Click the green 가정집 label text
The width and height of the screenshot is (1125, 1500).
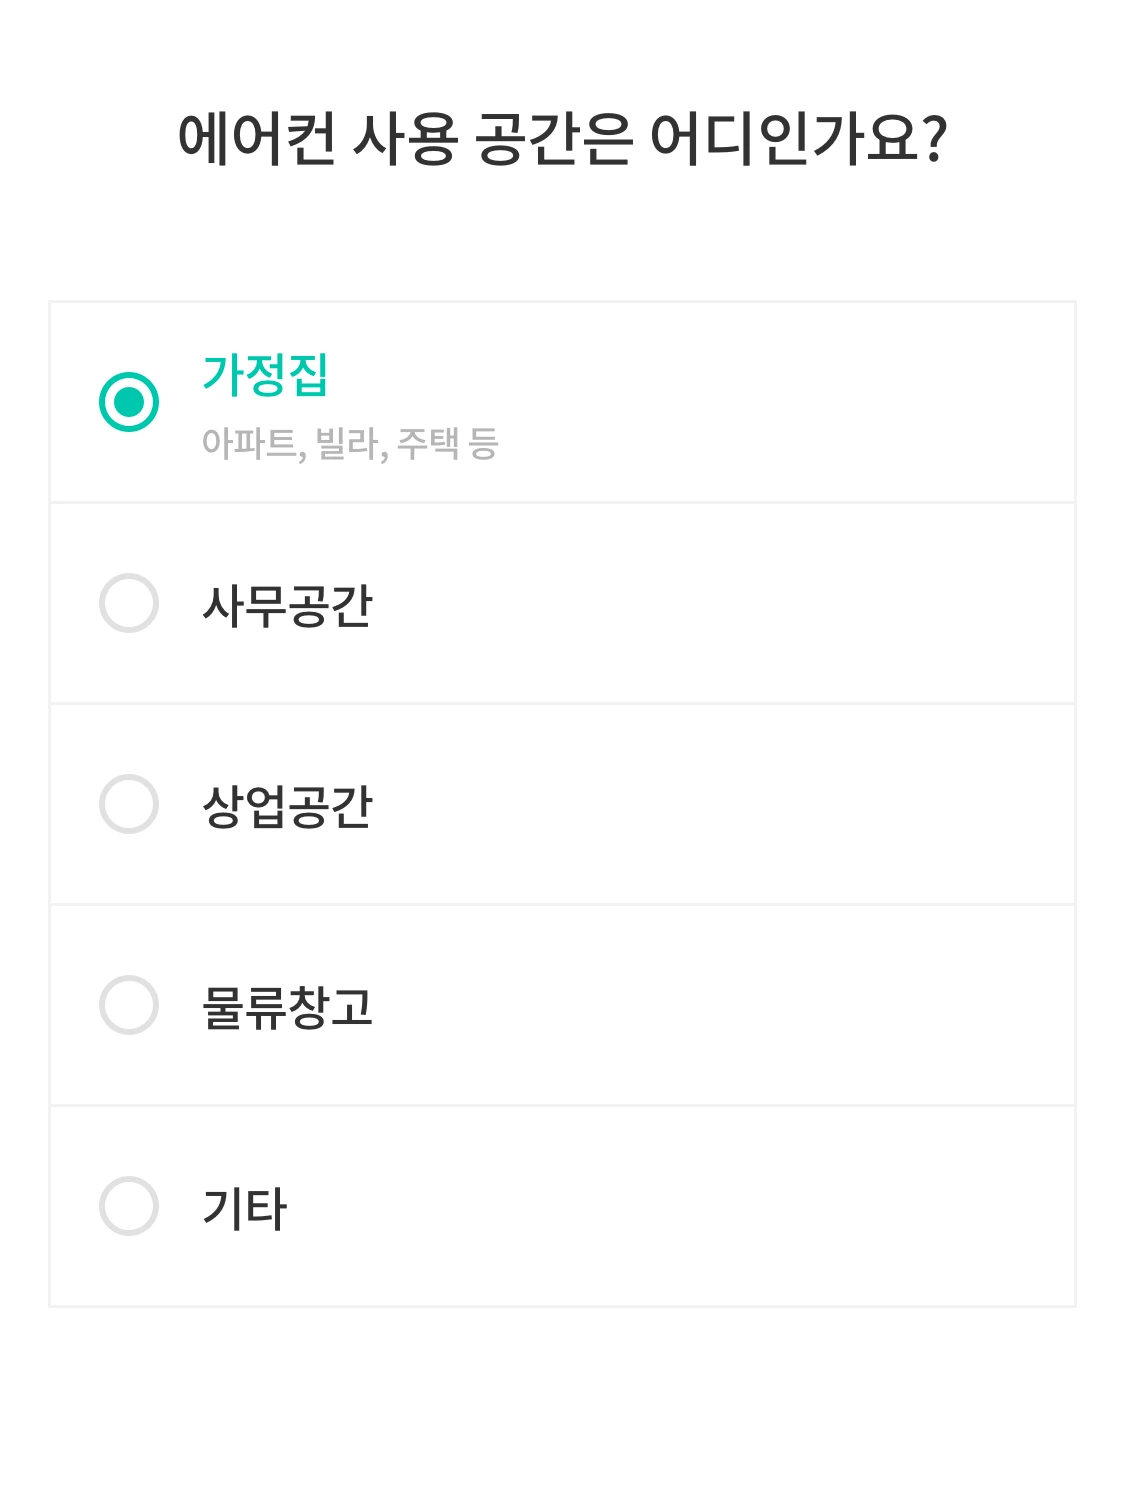click(x=265, y=376)
